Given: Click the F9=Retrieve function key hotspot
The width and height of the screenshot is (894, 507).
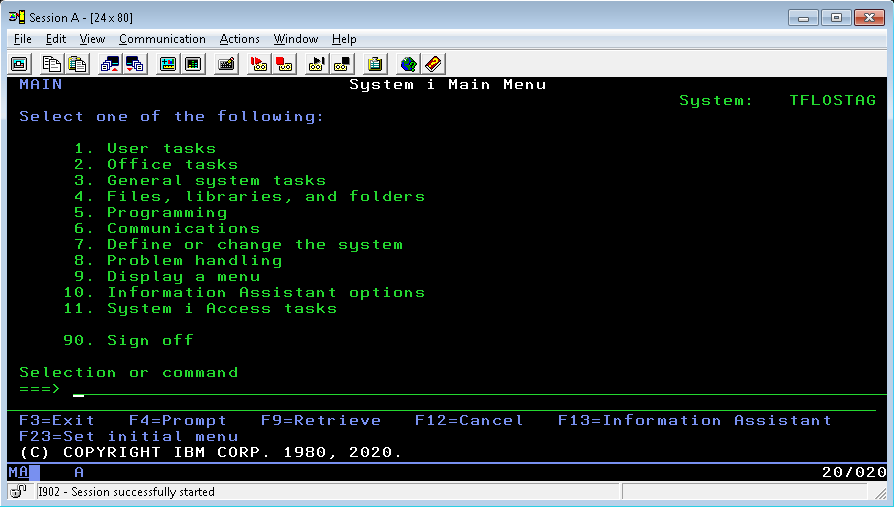Looking at the screenshot, I should click(x=321, y=420).
